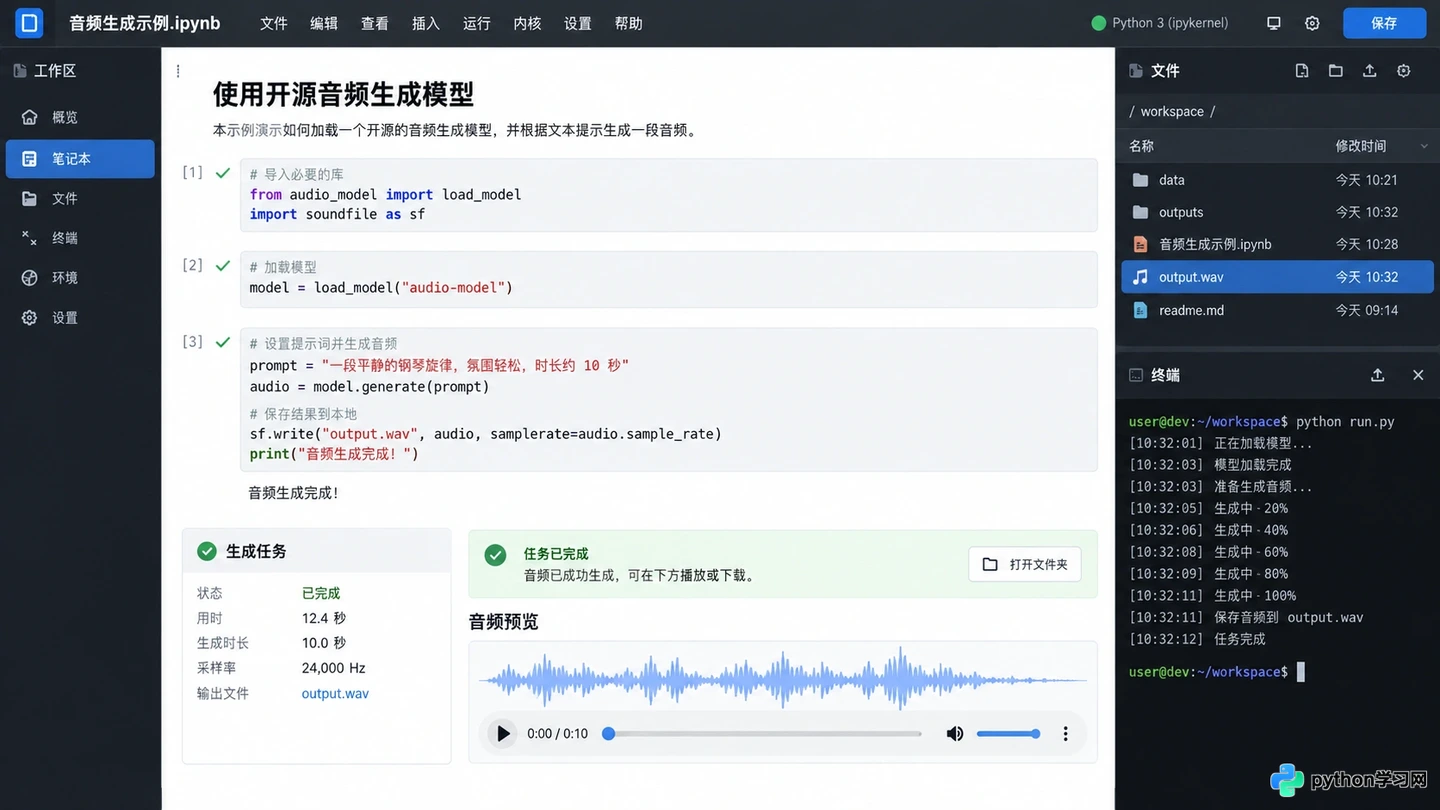Image resolution: width=1440 pixels, height=810 pixels.
Task: Select 文件 in the left sidebar
Action: pos(80,198)
